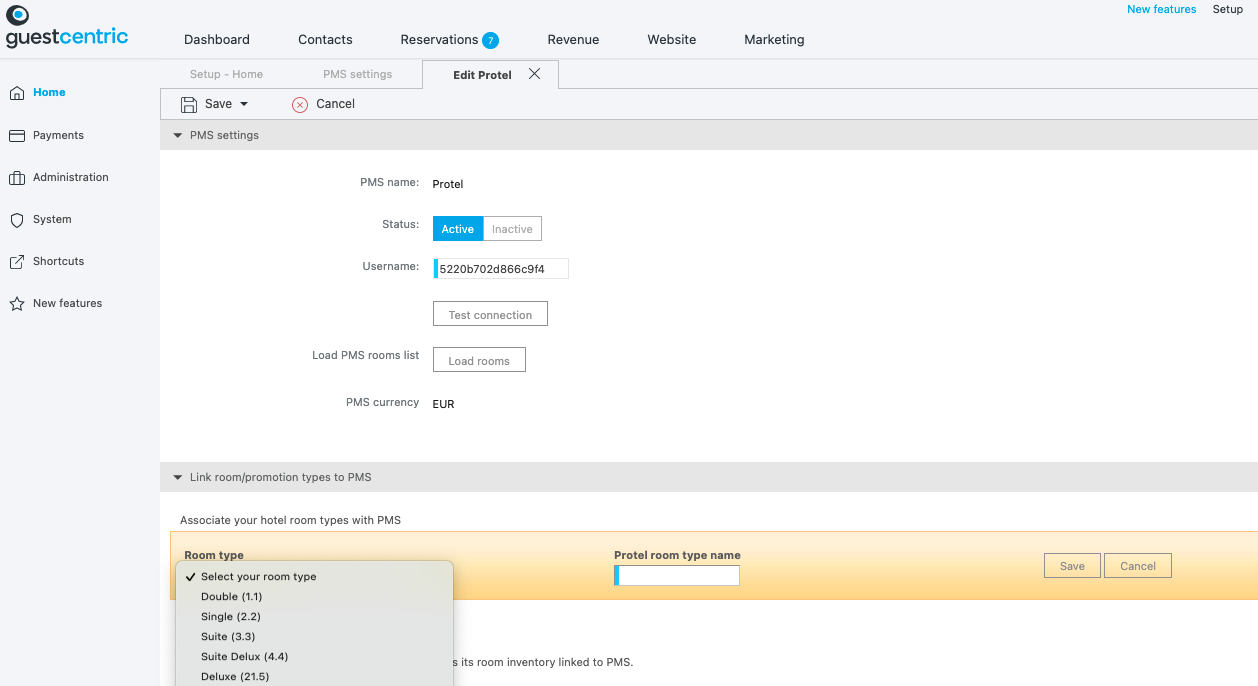Save the room type association row
1258x686 pixels.
pyautogui.click(x=1072, y=566)
